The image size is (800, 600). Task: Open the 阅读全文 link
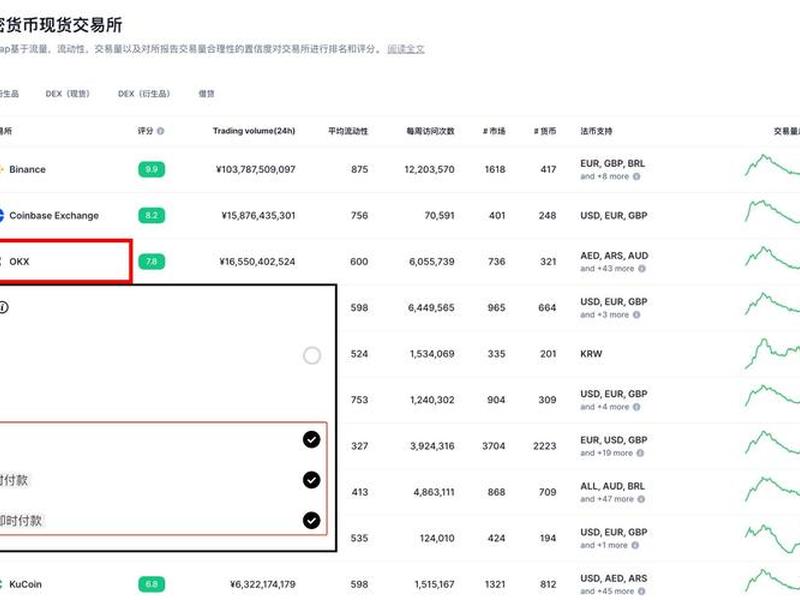406,49
